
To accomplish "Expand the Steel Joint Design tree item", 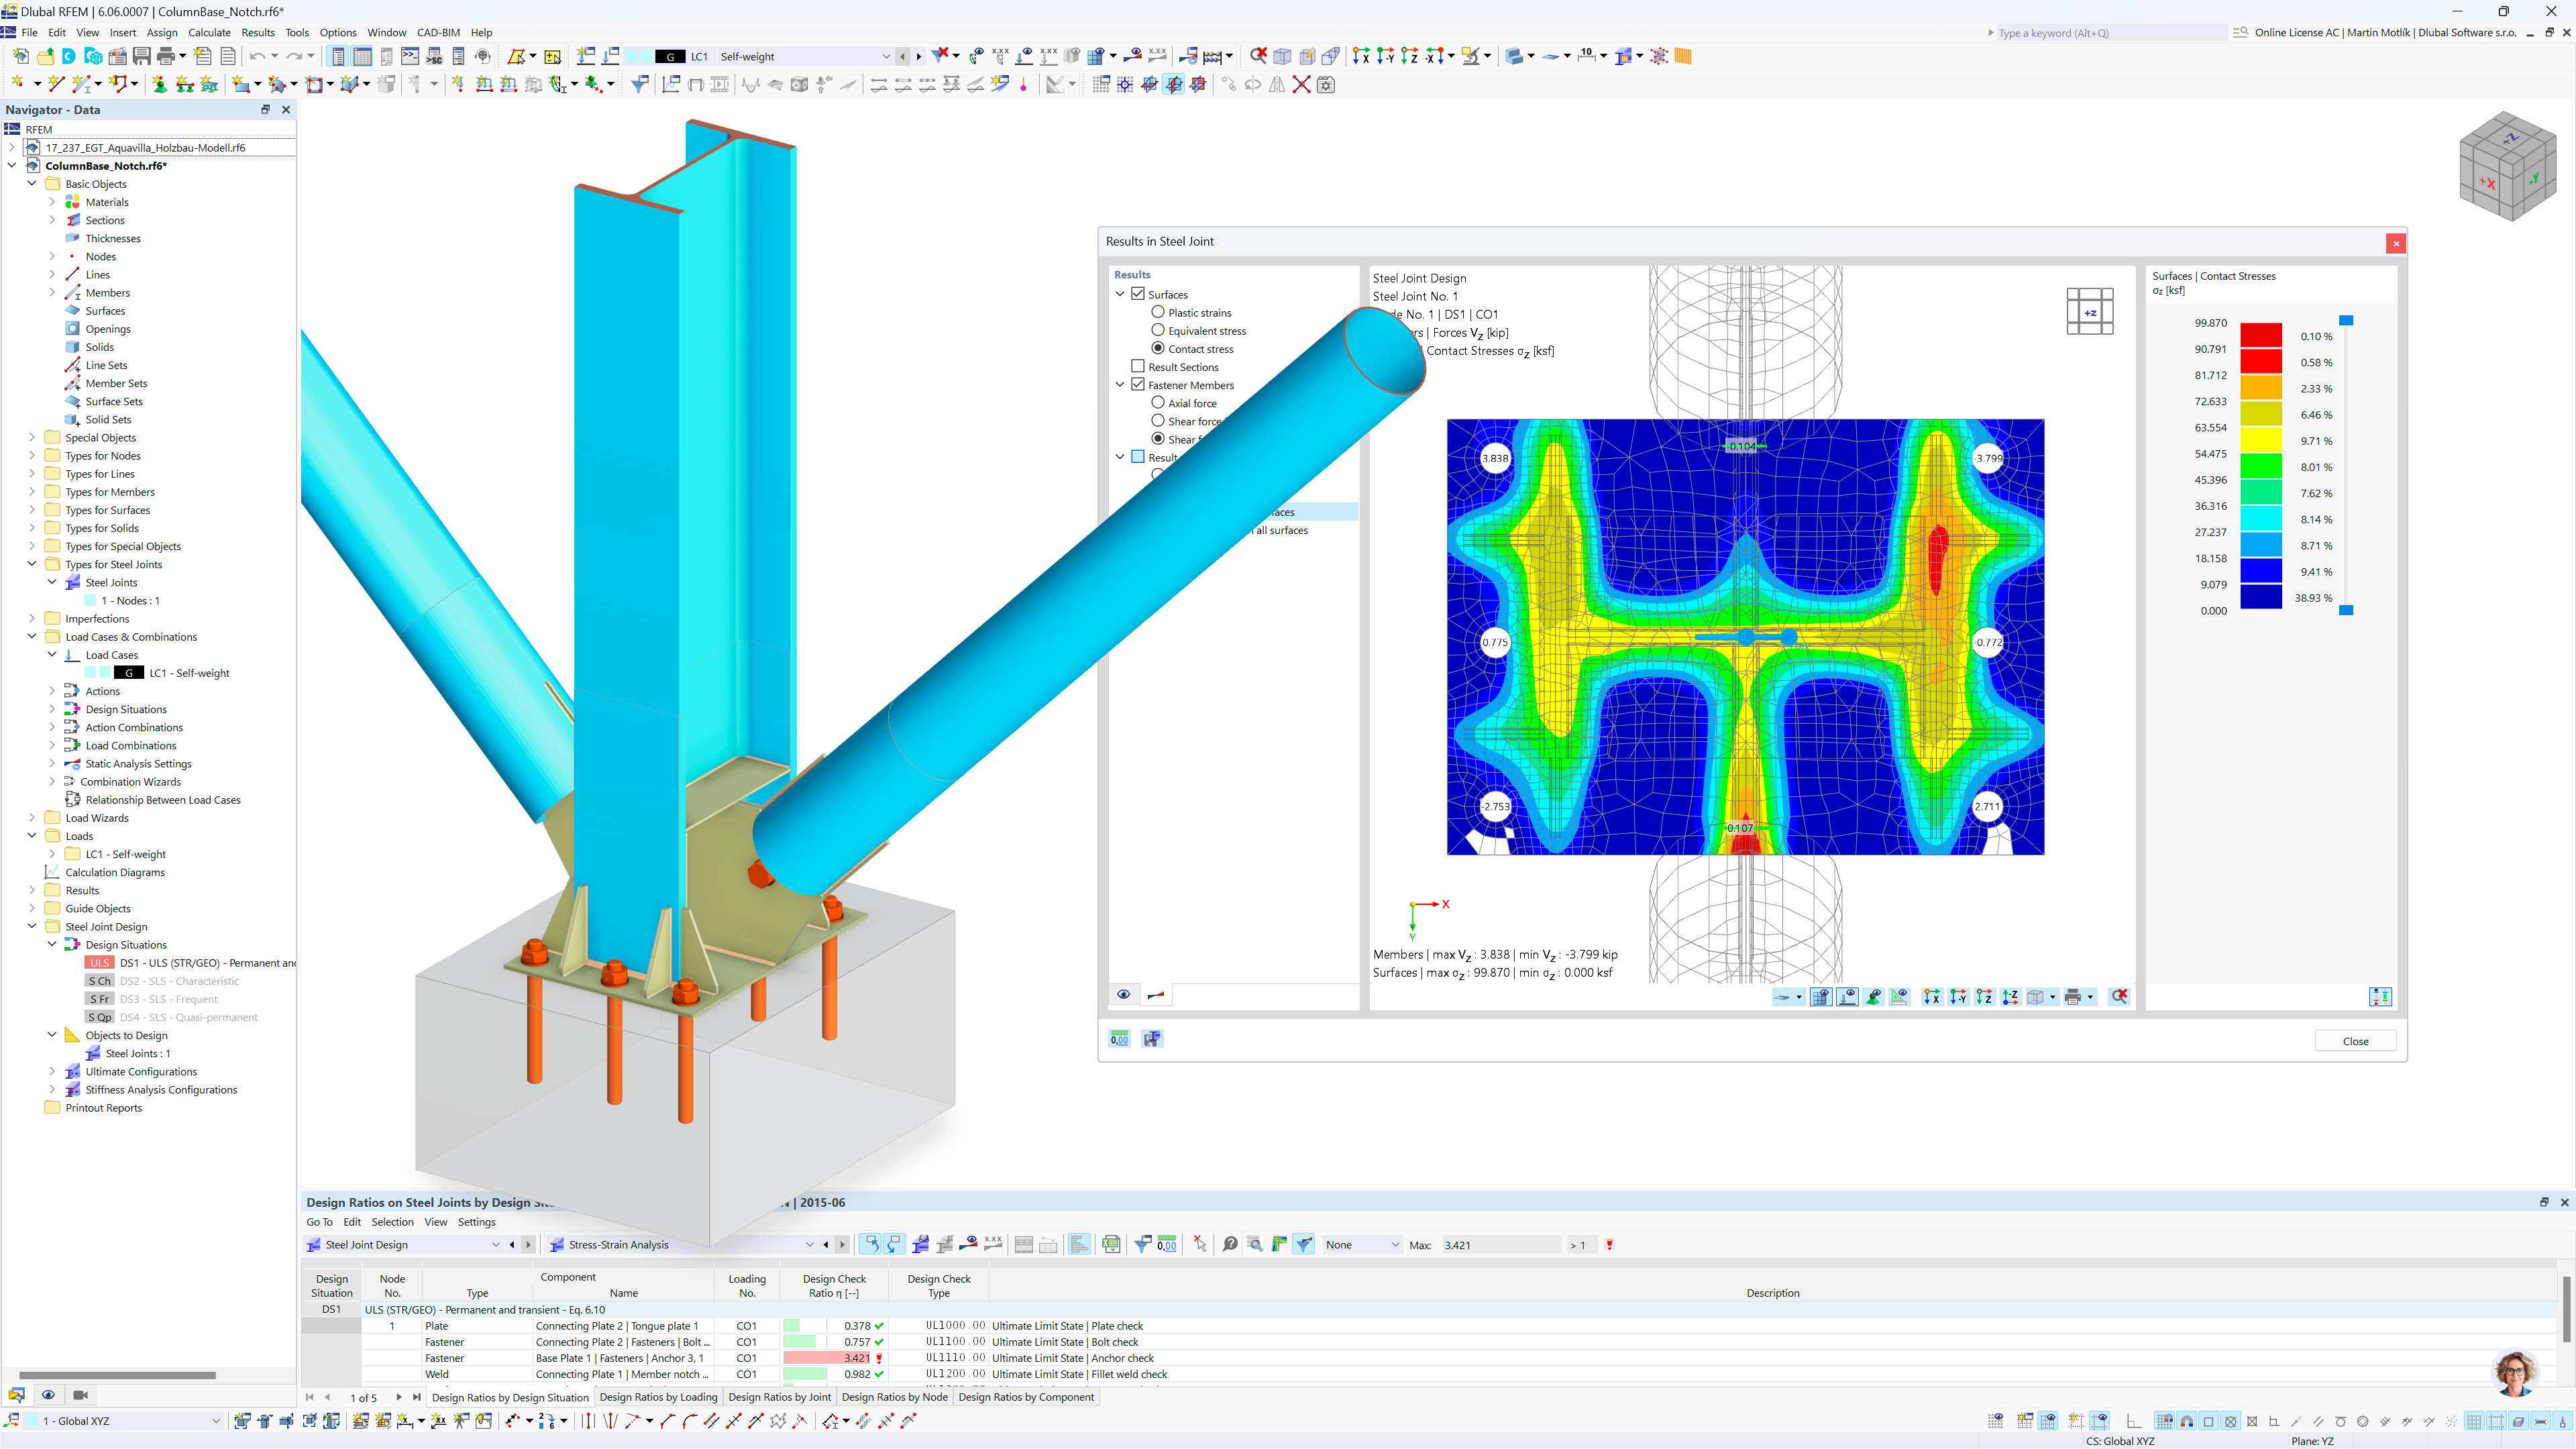I will 32,925.
